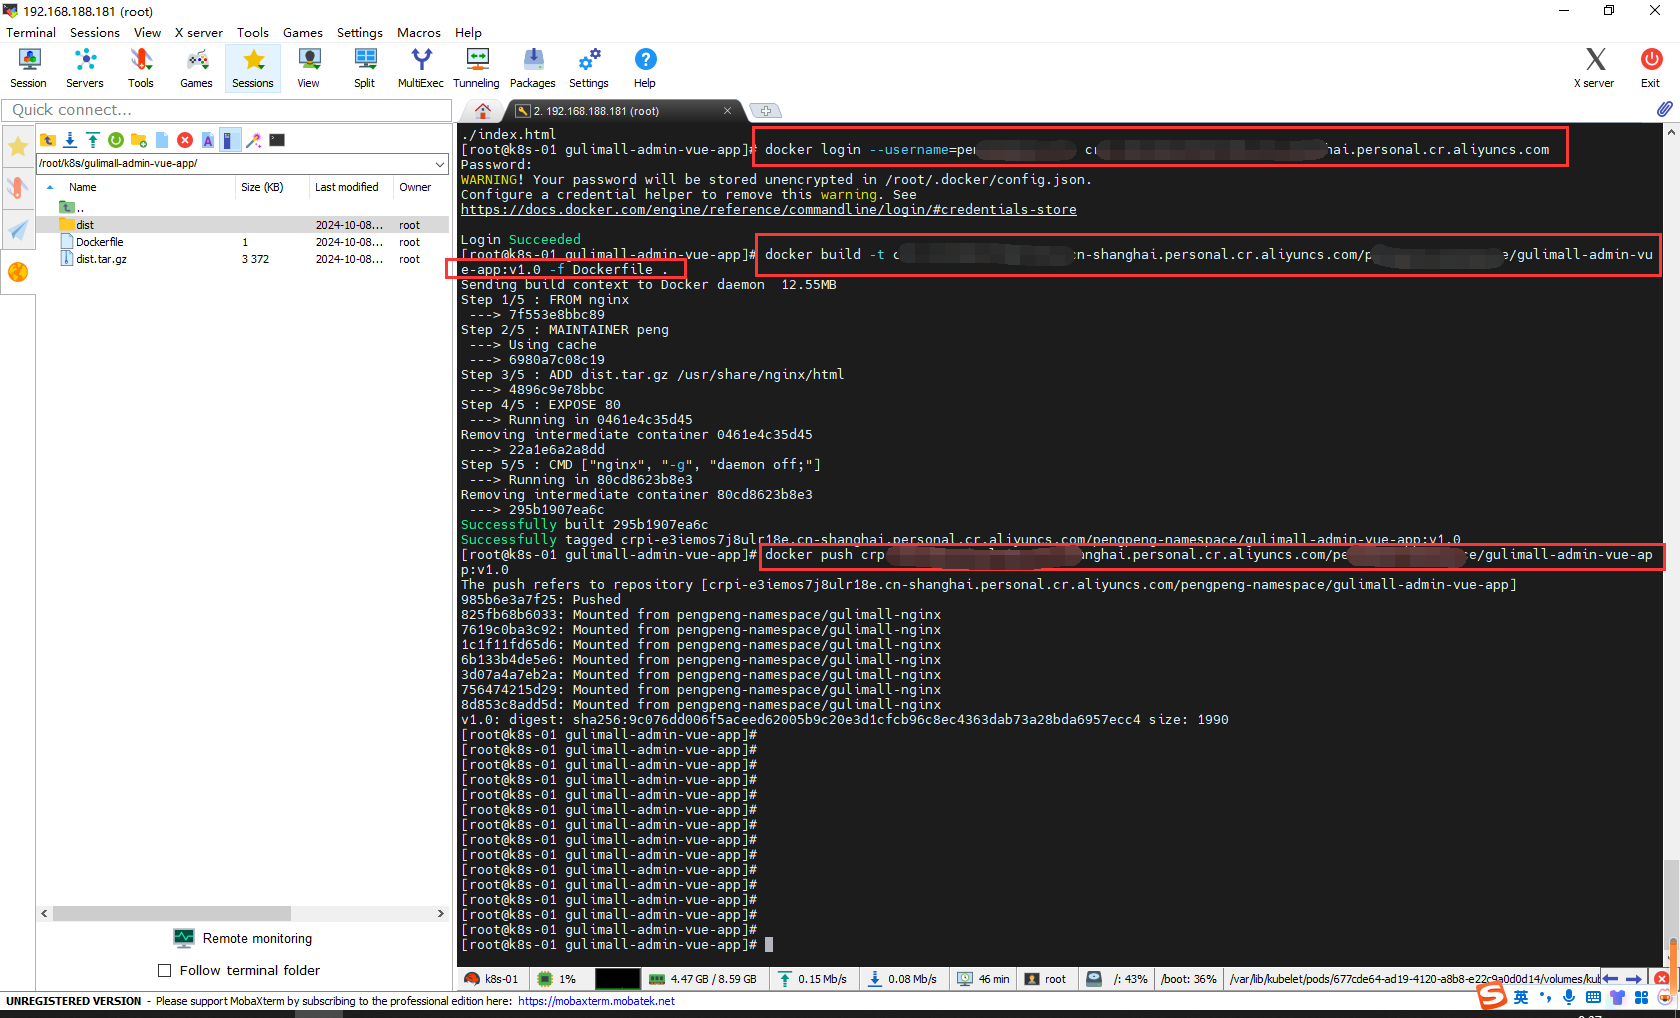
Task: Click the Remote monitoring button
Action: [x=243, y=939]
